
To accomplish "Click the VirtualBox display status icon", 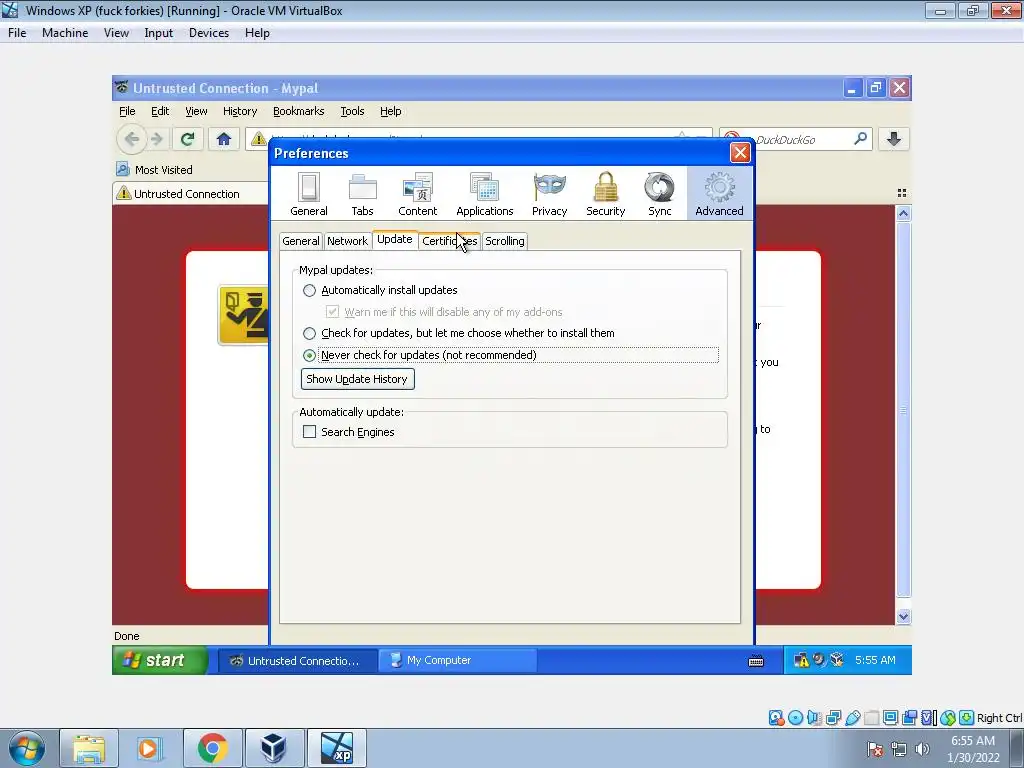I will pyautogui.click(x=890, y=718).
